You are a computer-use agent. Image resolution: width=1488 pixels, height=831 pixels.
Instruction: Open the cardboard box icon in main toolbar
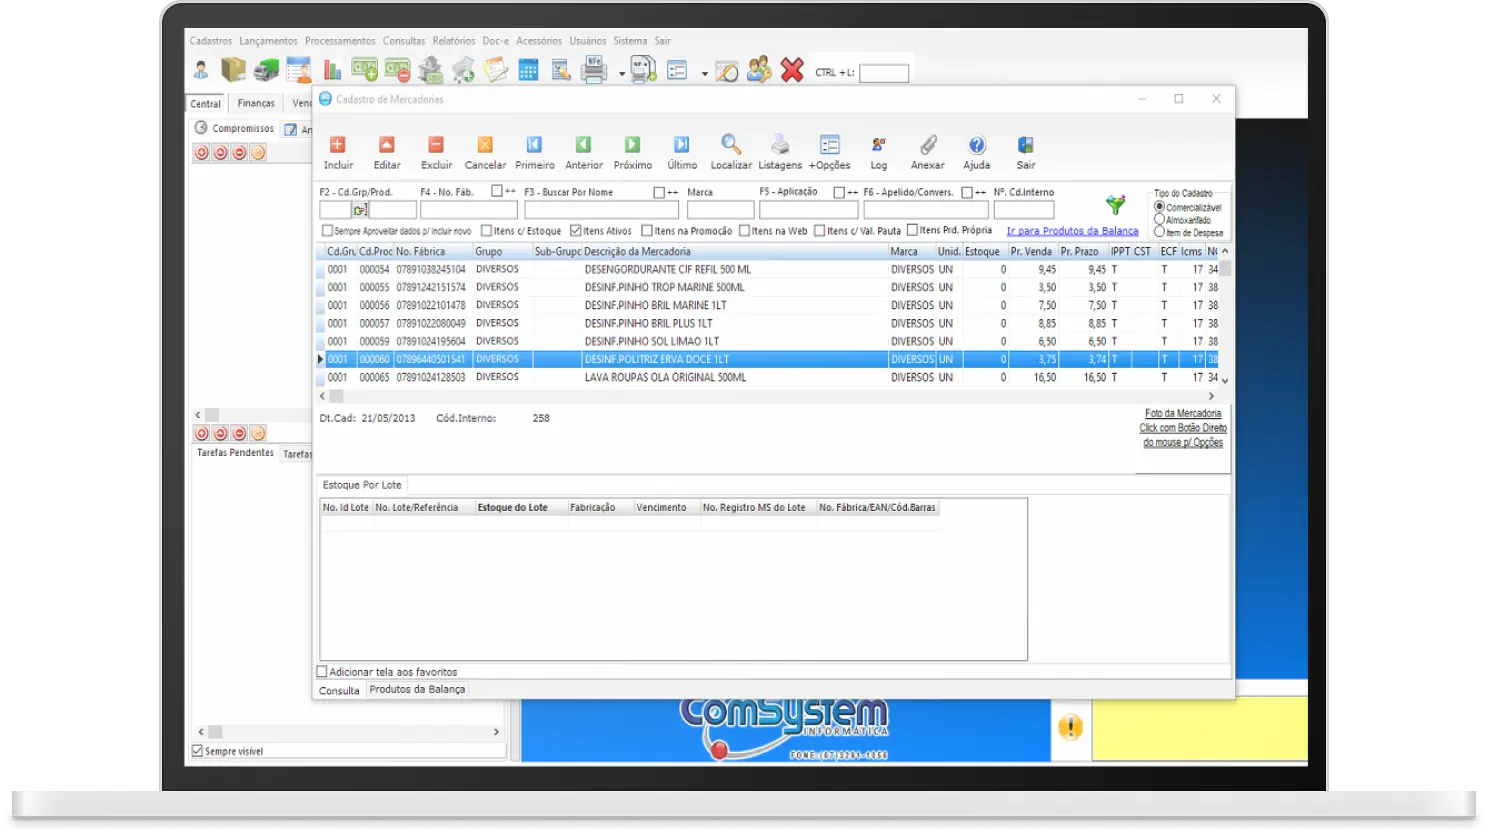pos(233,70)
